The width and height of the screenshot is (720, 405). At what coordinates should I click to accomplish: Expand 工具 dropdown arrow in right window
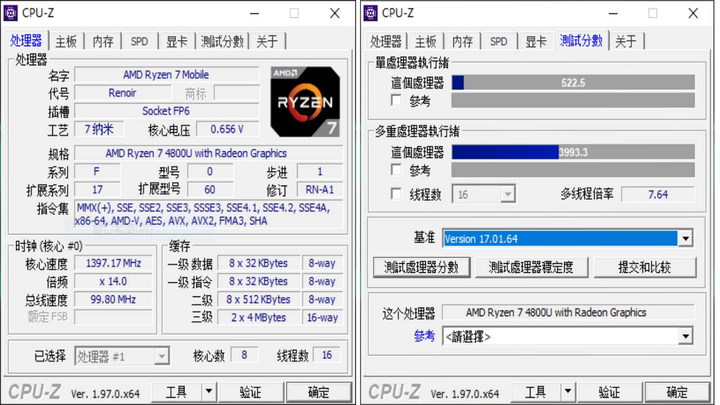[x=568, y=392]
